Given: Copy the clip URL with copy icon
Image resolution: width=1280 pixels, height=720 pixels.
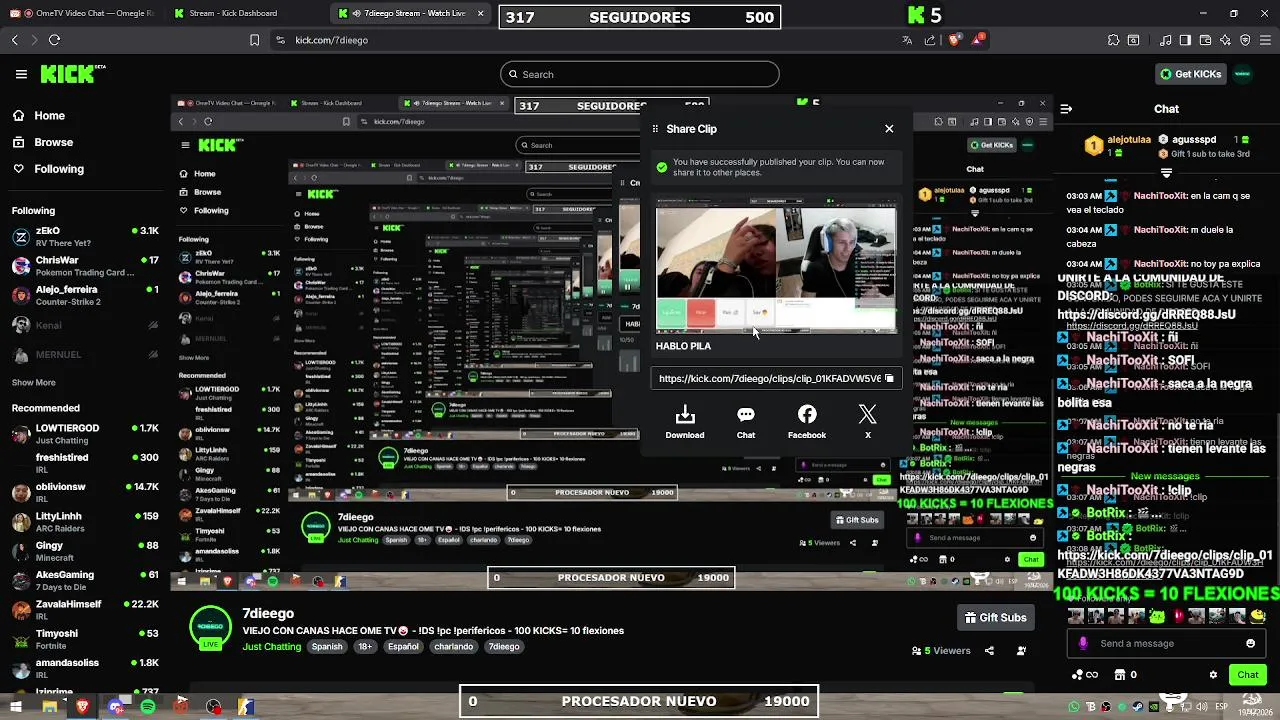Looking at the screenshot, I should [889, 379].
